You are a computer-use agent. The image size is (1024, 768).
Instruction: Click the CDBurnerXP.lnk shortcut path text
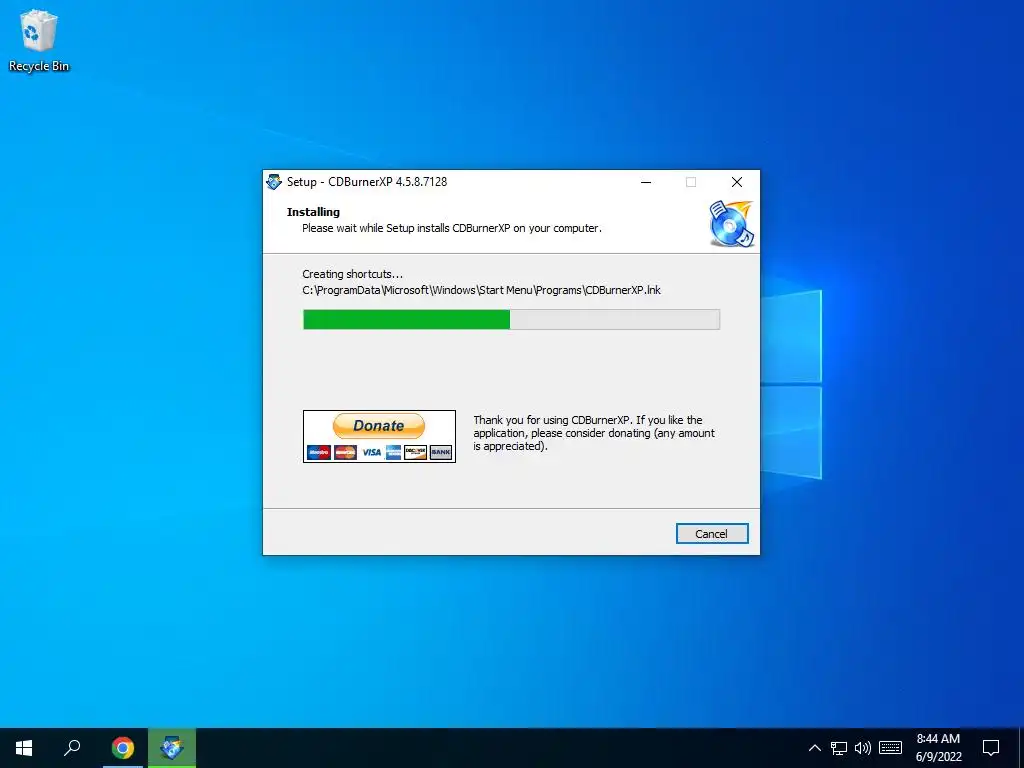[481, 290]
